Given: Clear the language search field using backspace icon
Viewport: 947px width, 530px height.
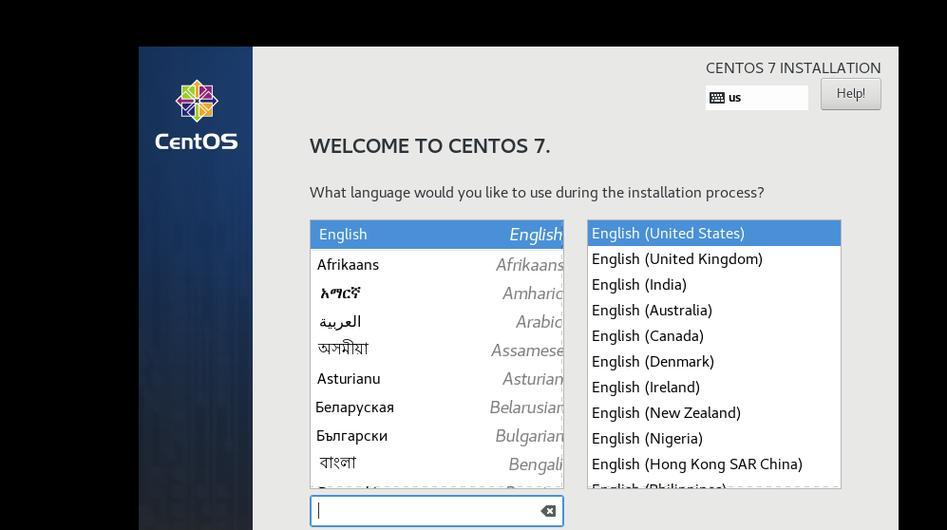Looking at the screenshot, I should pyautogui.click(x=548, y=511).
